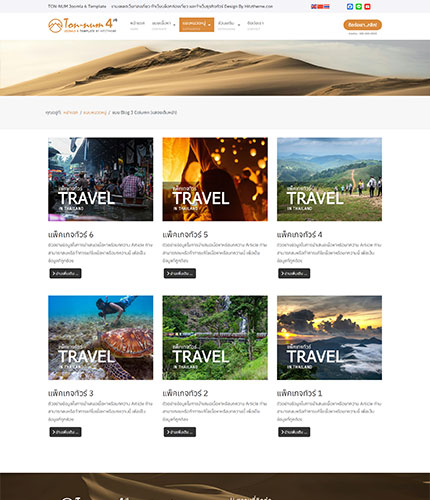Viewport: 430px width, 500px height.
Task: Switch language using the UK flag
Action: point(314,7)
